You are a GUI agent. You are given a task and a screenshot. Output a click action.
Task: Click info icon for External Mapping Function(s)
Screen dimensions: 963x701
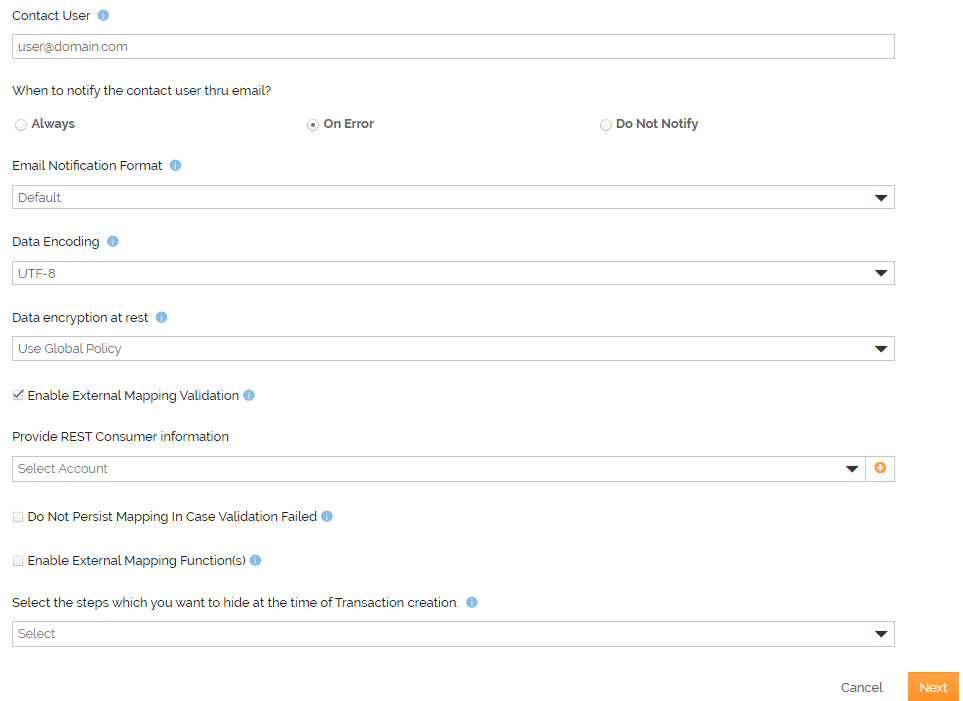[x=255, y=561]
